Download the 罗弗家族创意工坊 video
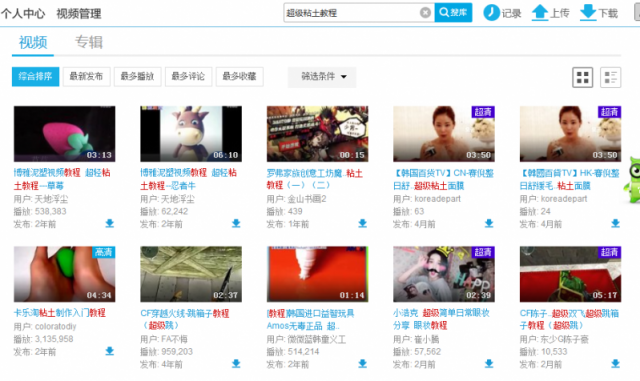The width and height of the screenshot is (640, 381). click(x=362, y=223)
